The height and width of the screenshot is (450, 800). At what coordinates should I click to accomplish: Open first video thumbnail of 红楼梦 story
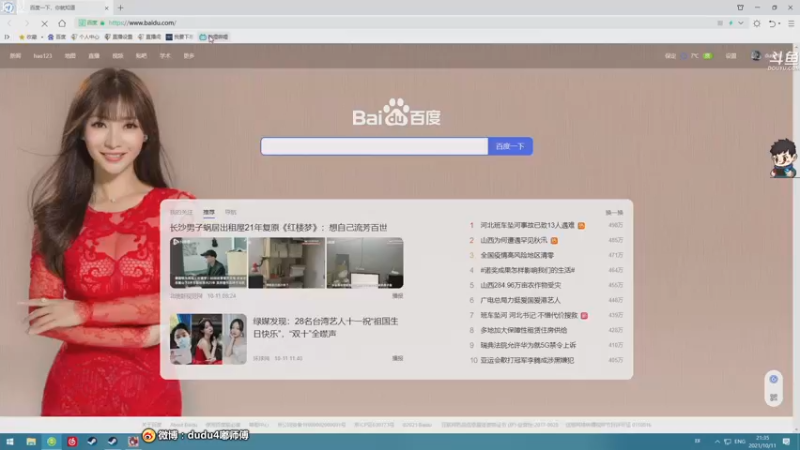208,263
